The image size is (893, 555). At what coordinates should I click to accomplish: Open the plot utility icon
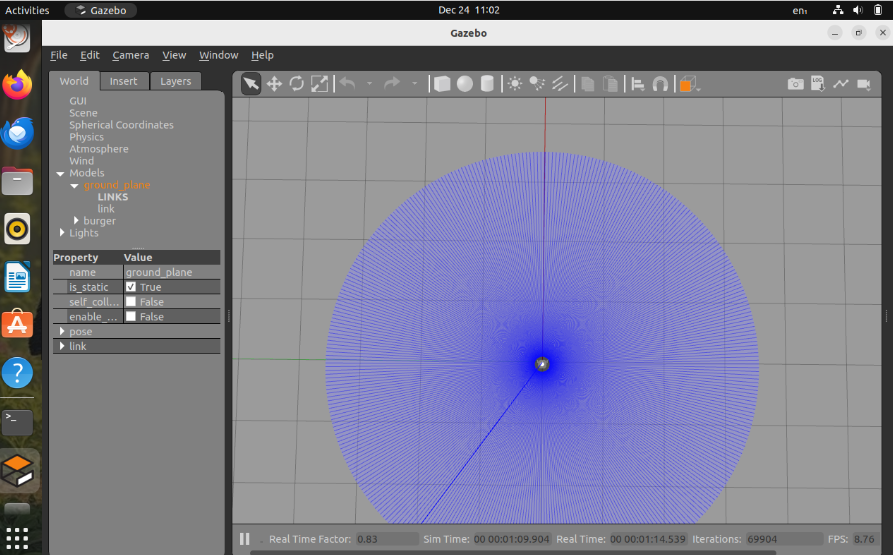click(841, 84)
